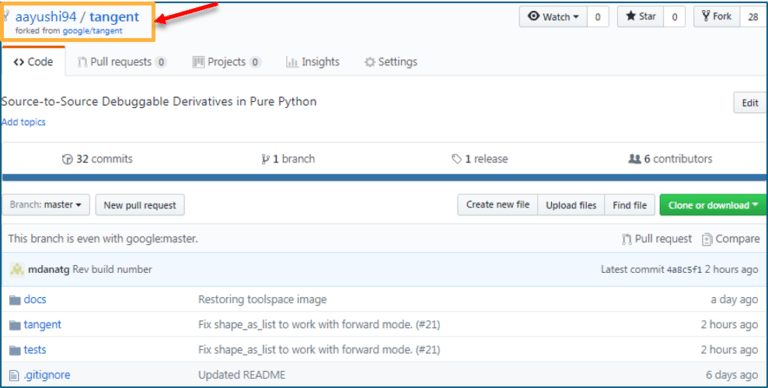Click the people icon beside contributors
The height and width of the screenshot is (388, 768).
point(635,159)
